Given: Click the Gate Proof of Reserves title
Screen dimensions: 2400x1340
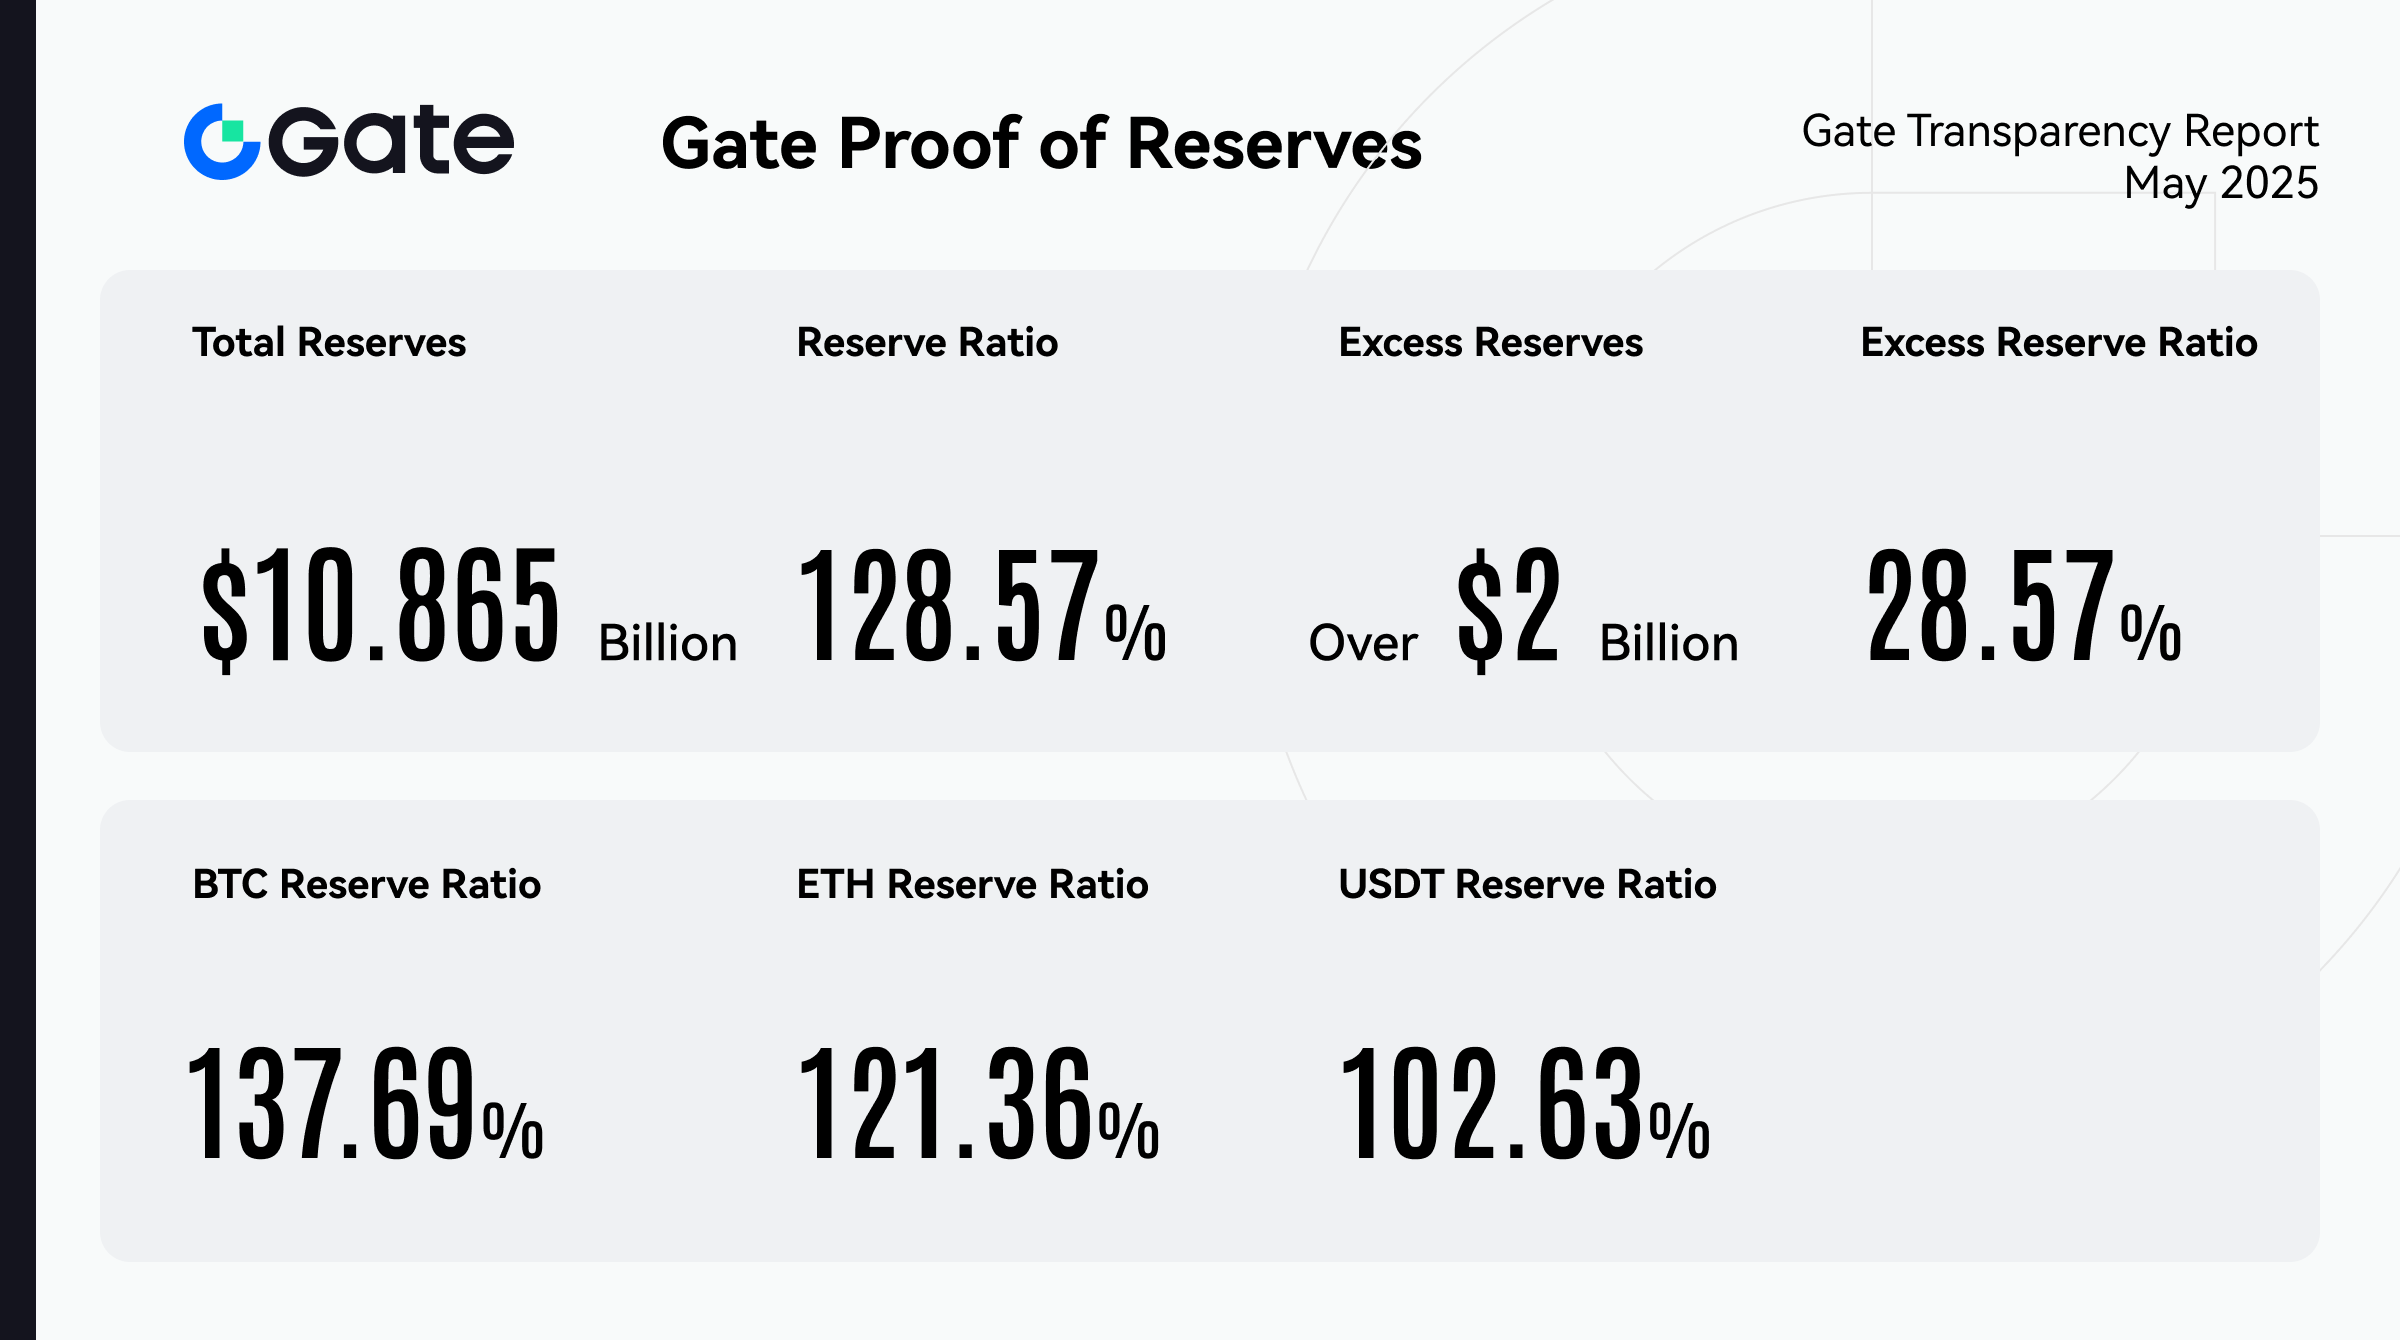Looking at the screenshot, I should (1041, 144).
